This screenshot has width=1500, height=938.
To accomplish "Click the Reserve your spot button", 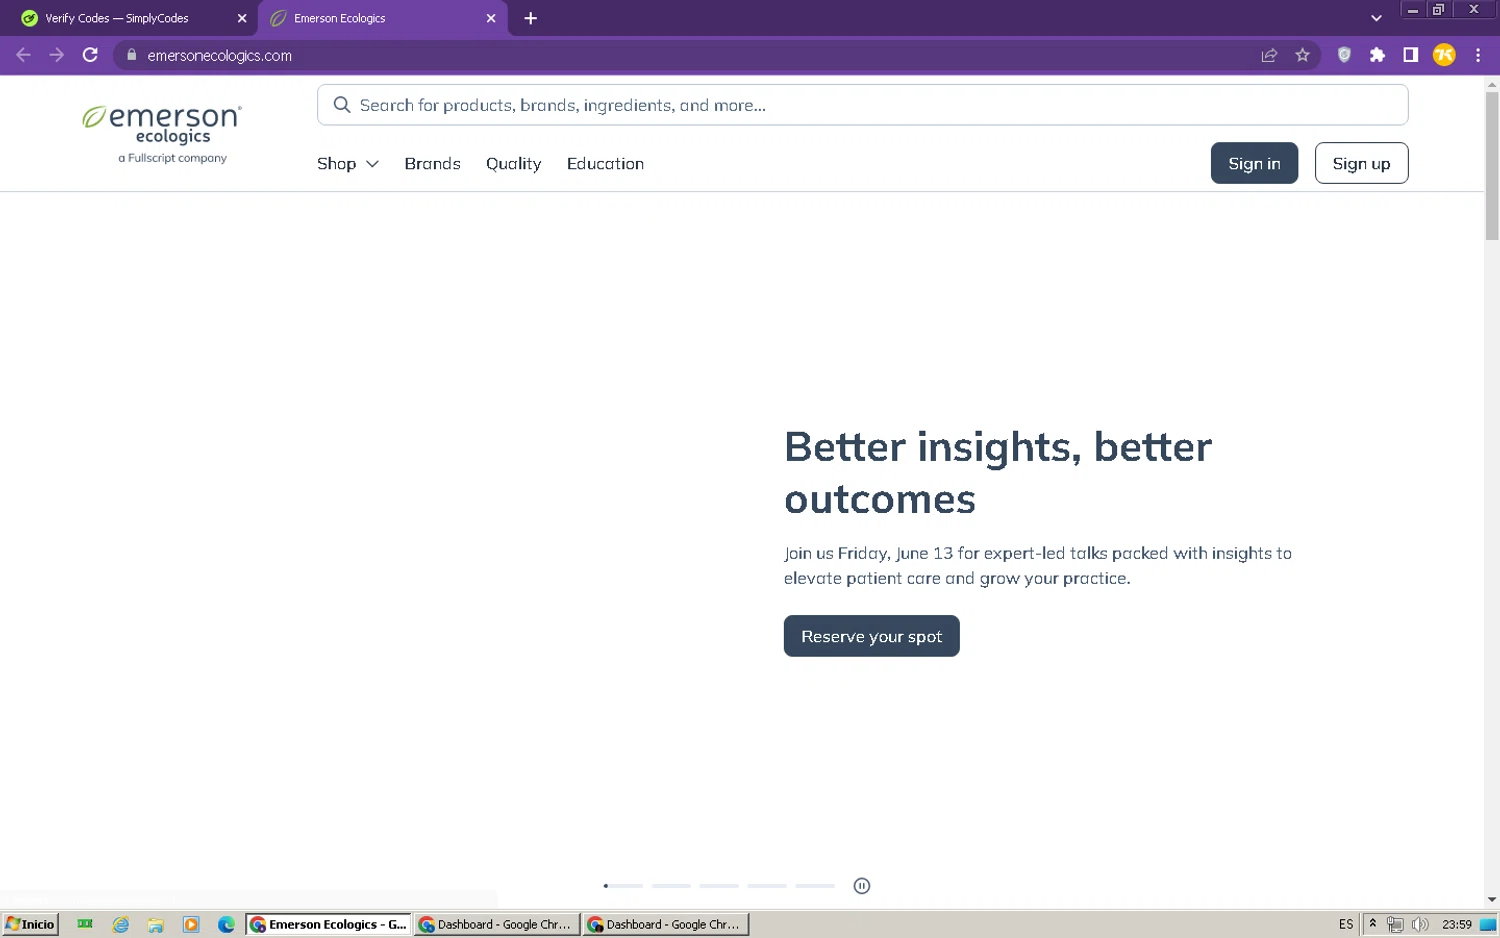I will click(x=871, y=636).
